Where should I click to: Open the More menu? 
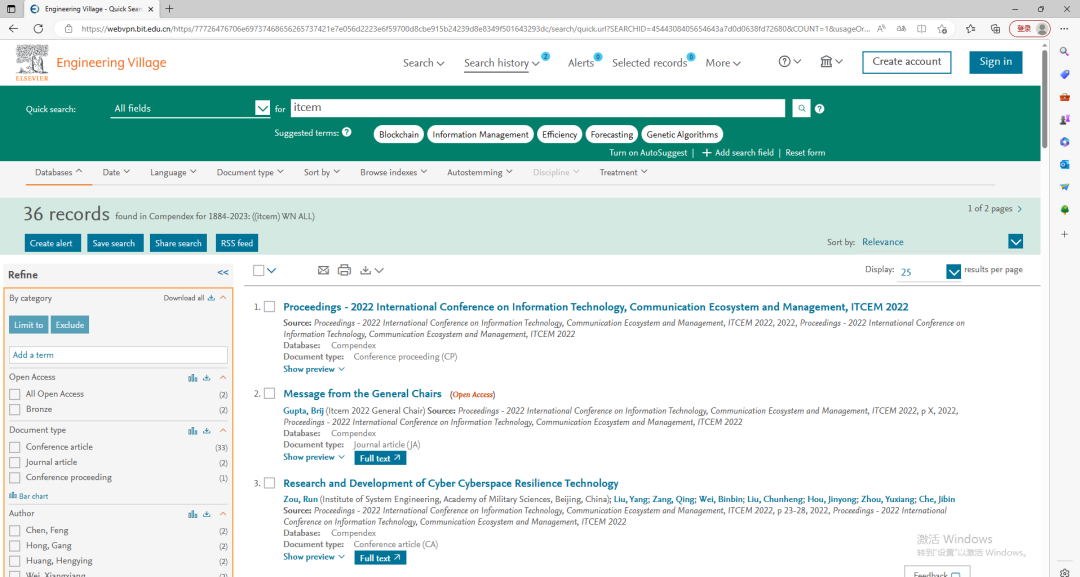click(723, 63)
